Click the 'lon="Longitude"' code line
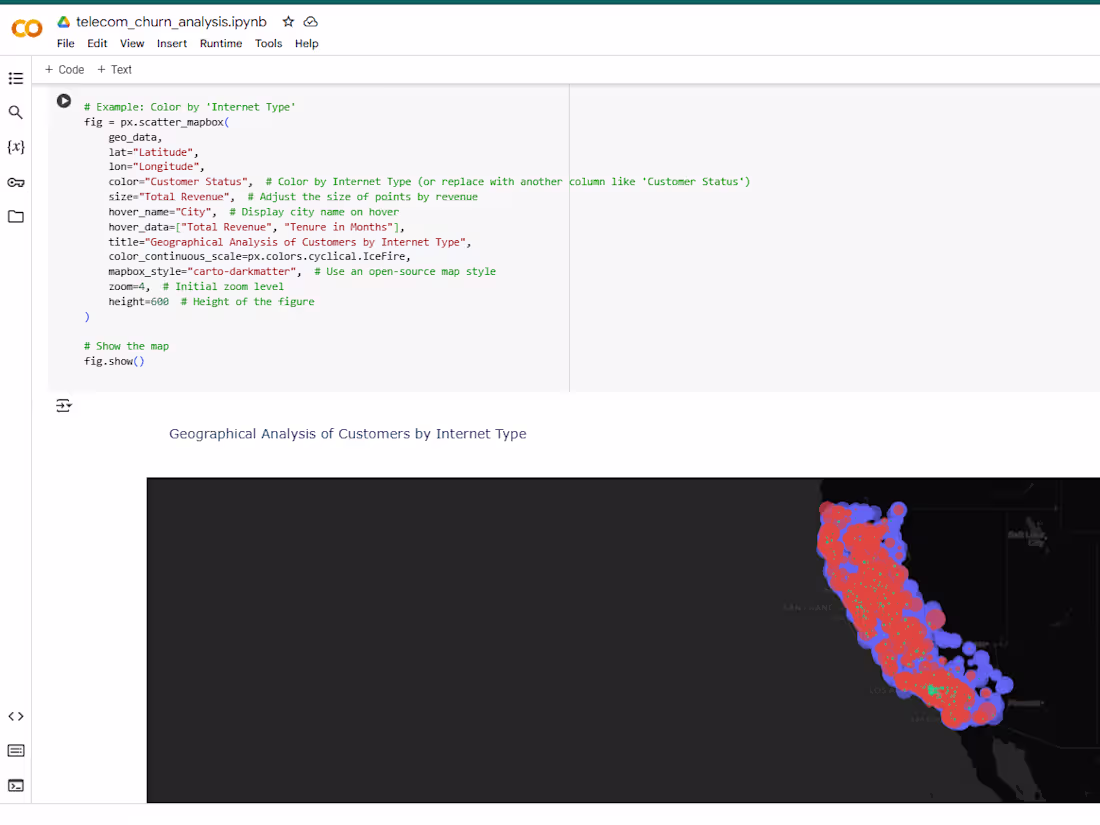Image resolution: width=1100 pixels, height=825 pixels. [x=156, y=167]
